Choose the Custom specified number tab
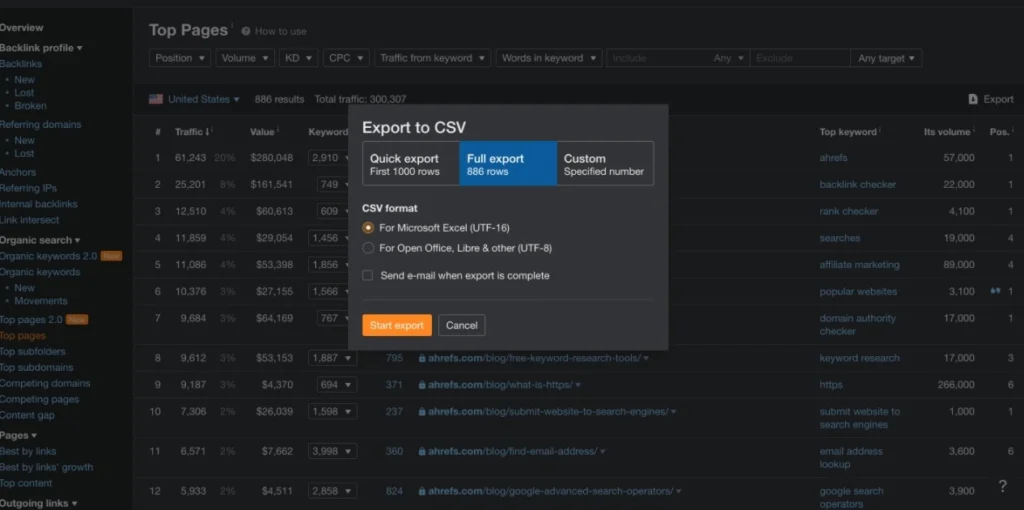Screen dimensions: 1024x510 coord(604,164)
